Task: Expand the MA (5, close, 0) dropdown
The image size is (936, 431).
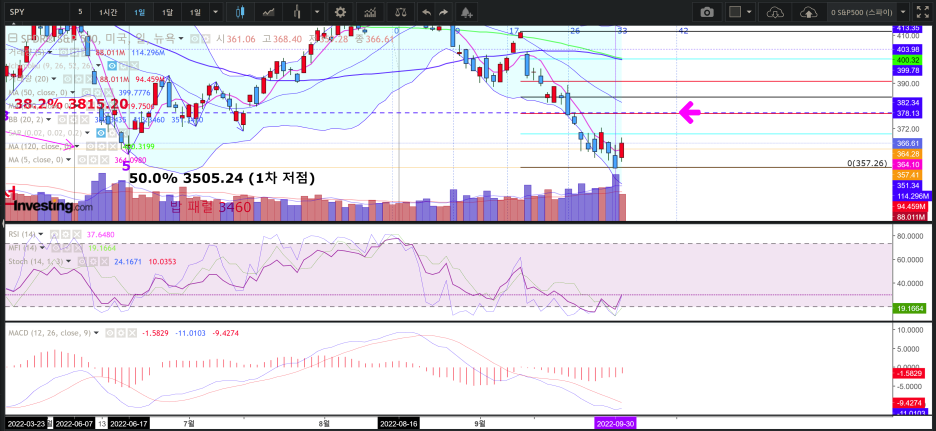Action: click(x=68, y=160)
